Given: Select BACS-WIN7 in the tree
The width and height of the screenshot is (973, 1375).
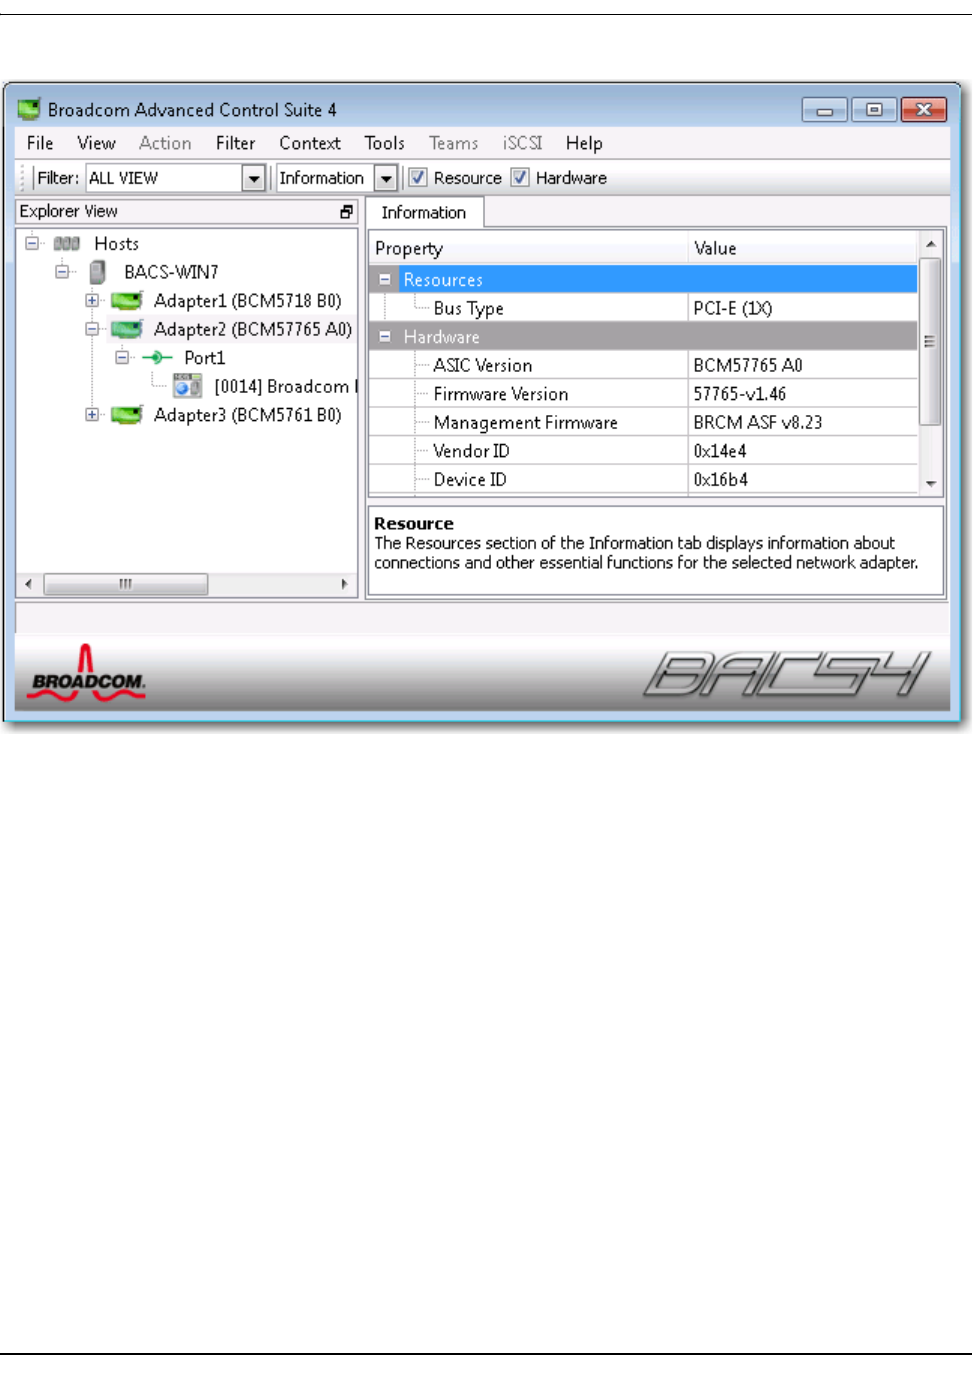Looking at the screenshot, I should tap(171, 272).
